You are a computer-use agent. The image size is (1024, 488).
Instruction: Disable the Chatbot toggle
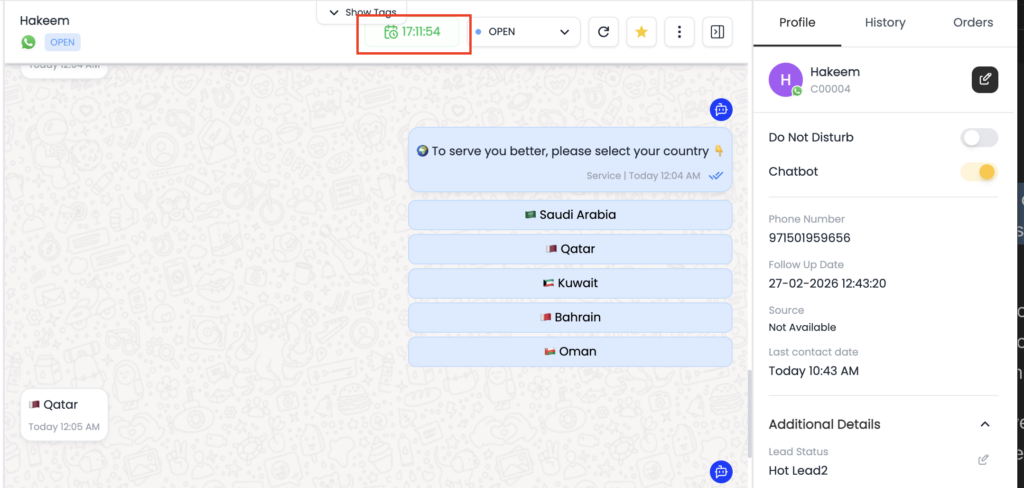click(979, 172)
